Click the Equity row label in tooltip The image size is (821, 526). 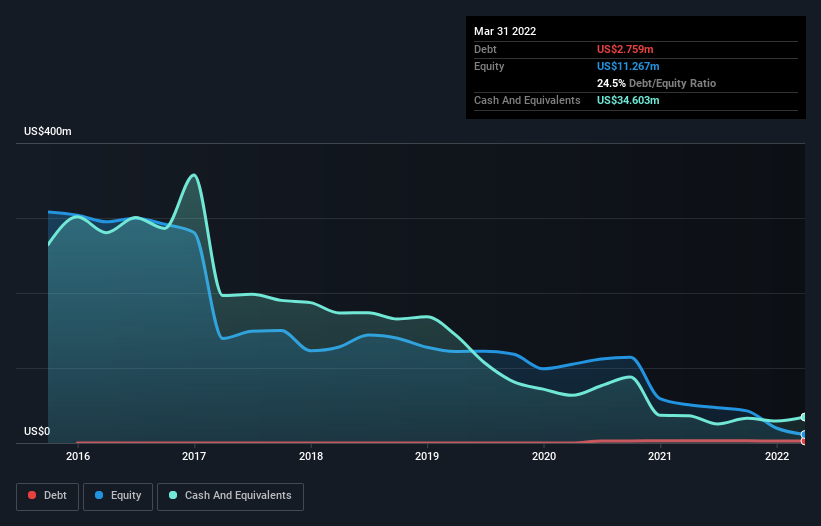coord(489,66)
